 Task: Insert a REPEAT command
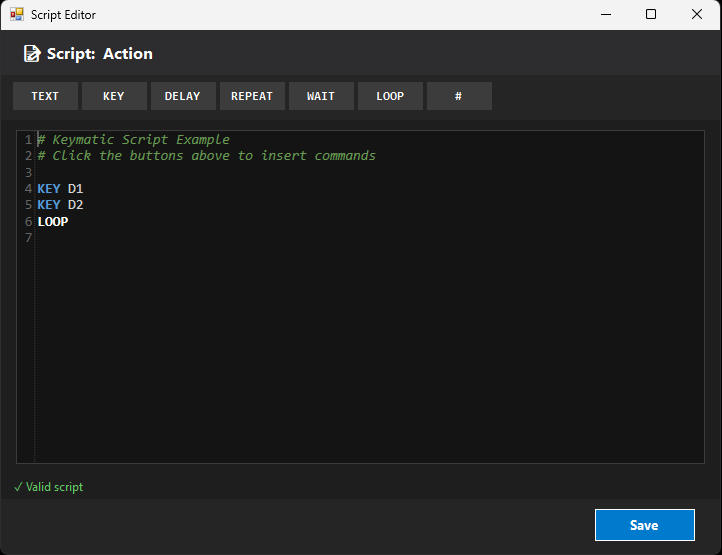(x=252, y=96)
